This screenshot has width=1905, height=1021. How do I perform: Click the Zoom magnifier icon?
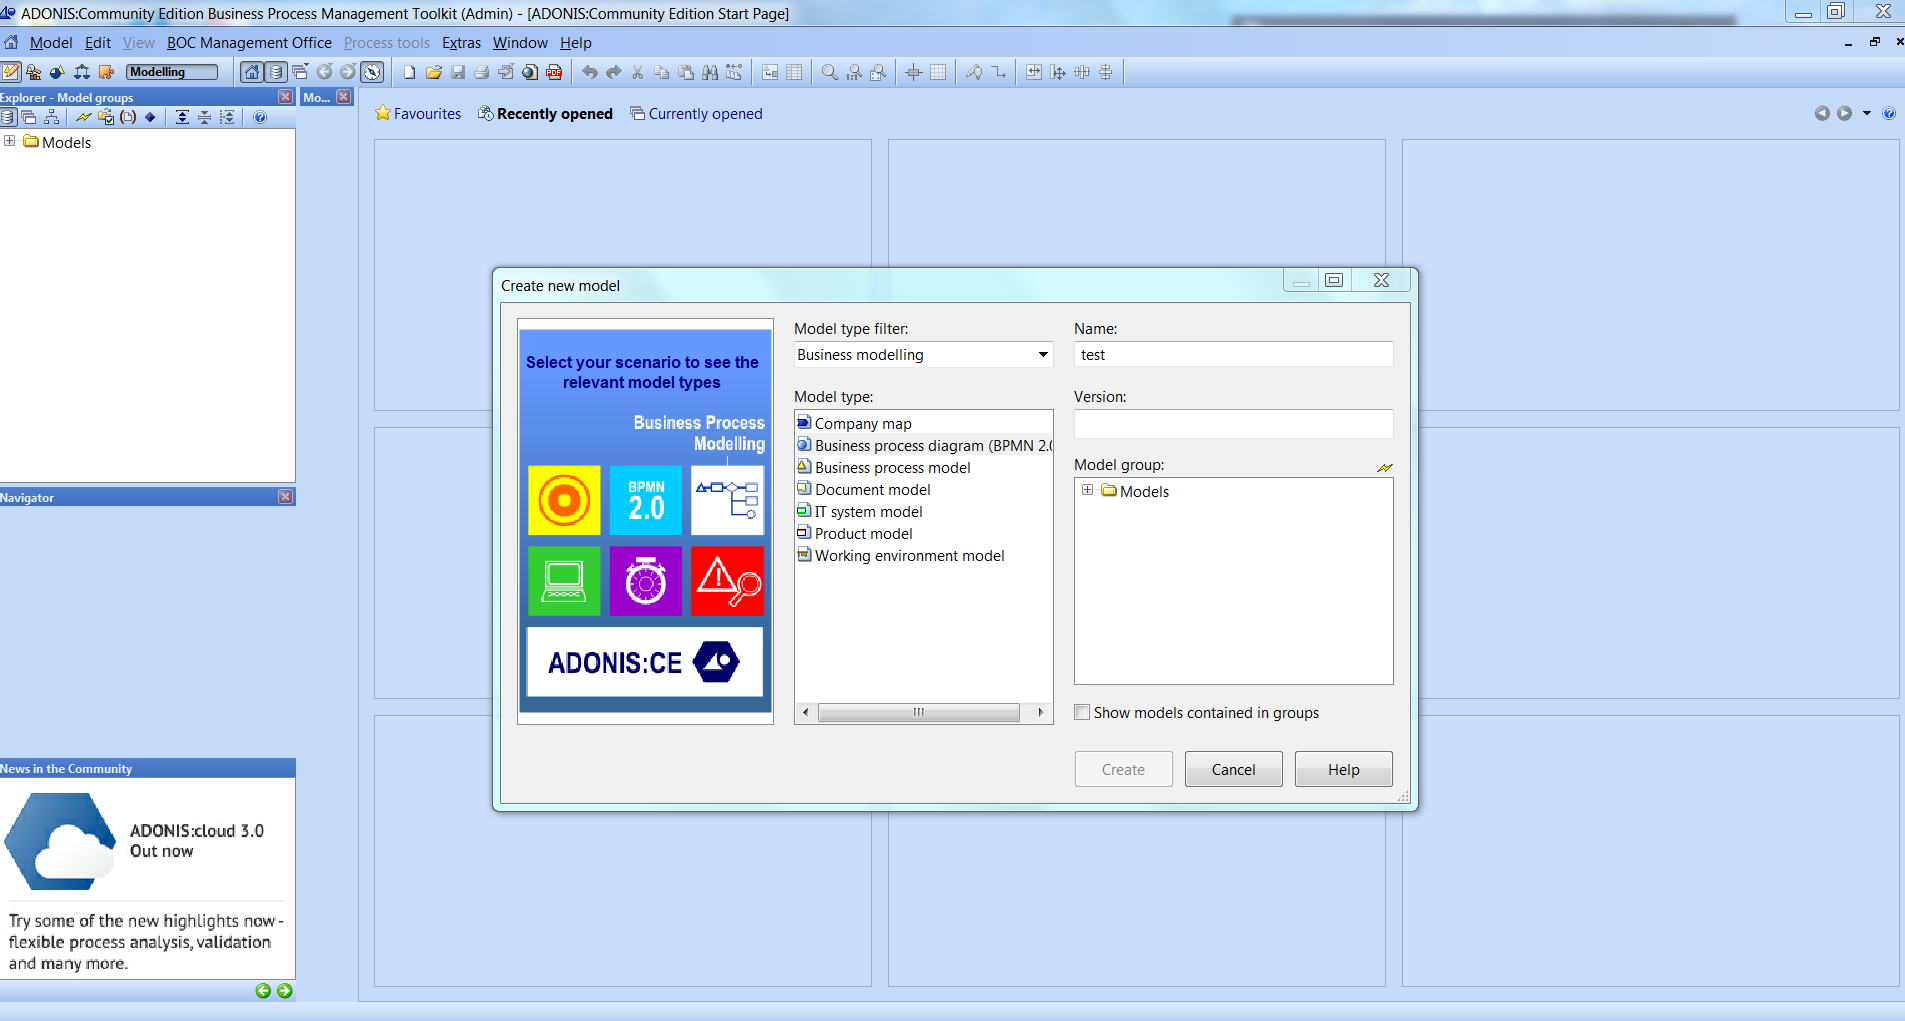830,72
